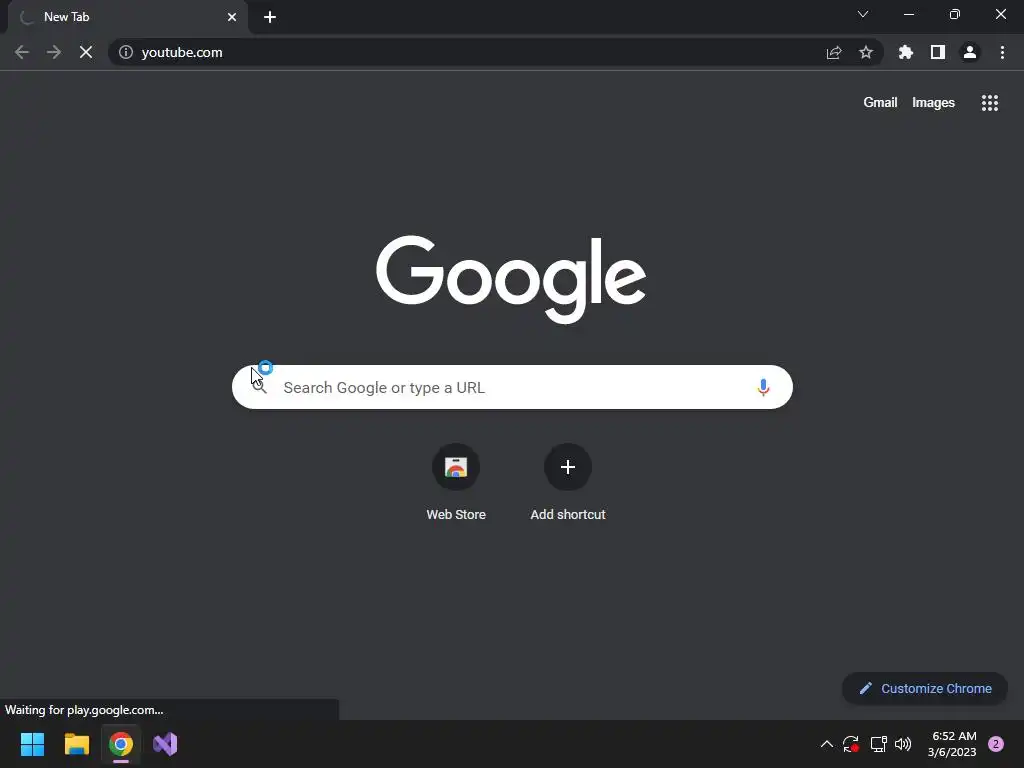Image resolution: width=1024 pixels, height=768 pixels.
Task: Click the Chrome taskbar icon
Action: tap(121, 744)
